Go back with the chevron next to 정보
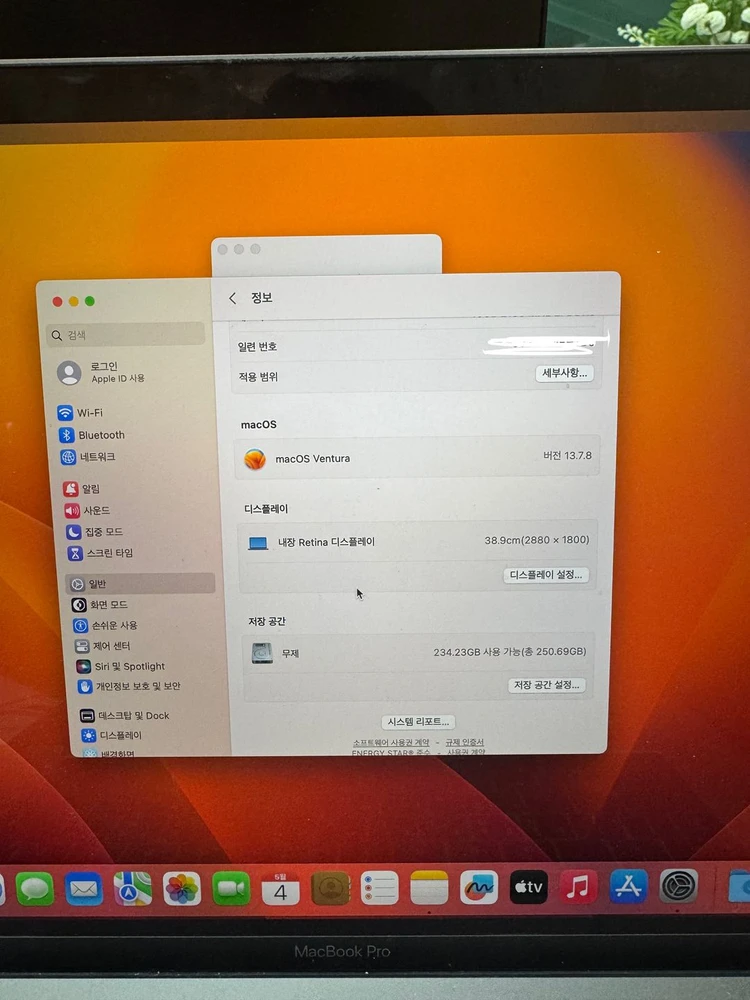Image resolution: width=750 pixels, height=1000 pixels. pyautogui.click(x=232, y=298)
